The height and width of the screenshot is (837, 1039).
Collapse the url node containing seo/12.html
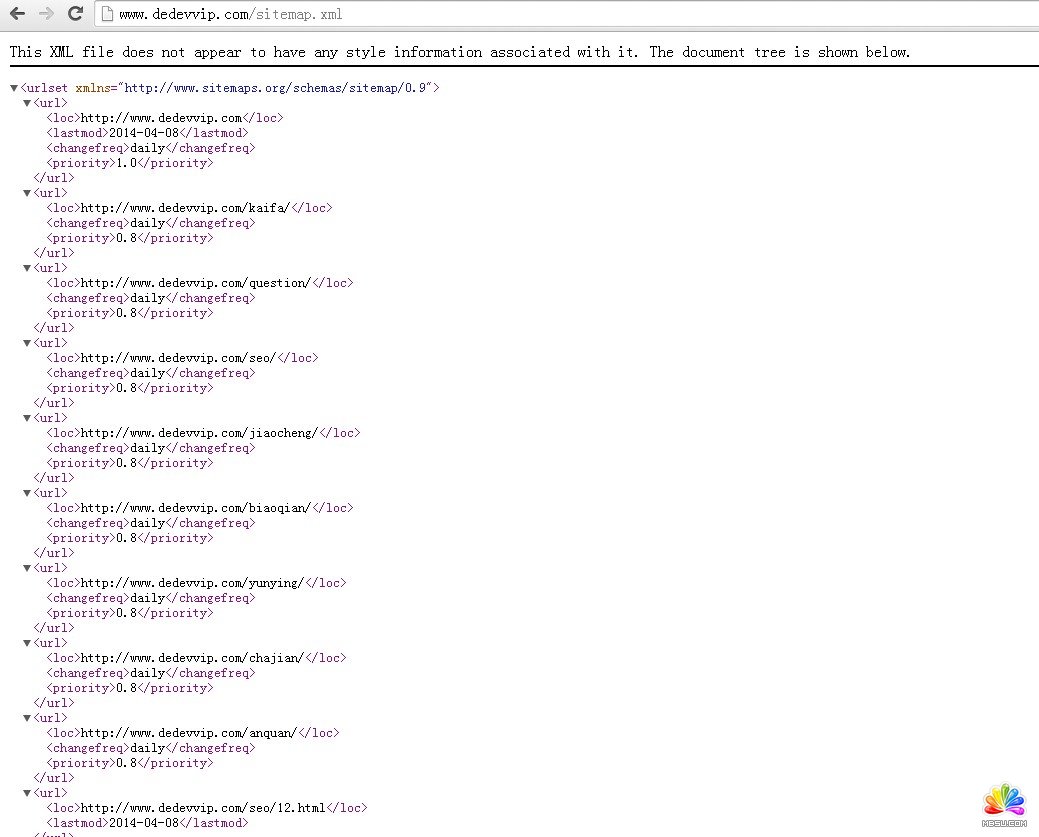[27, 794]
